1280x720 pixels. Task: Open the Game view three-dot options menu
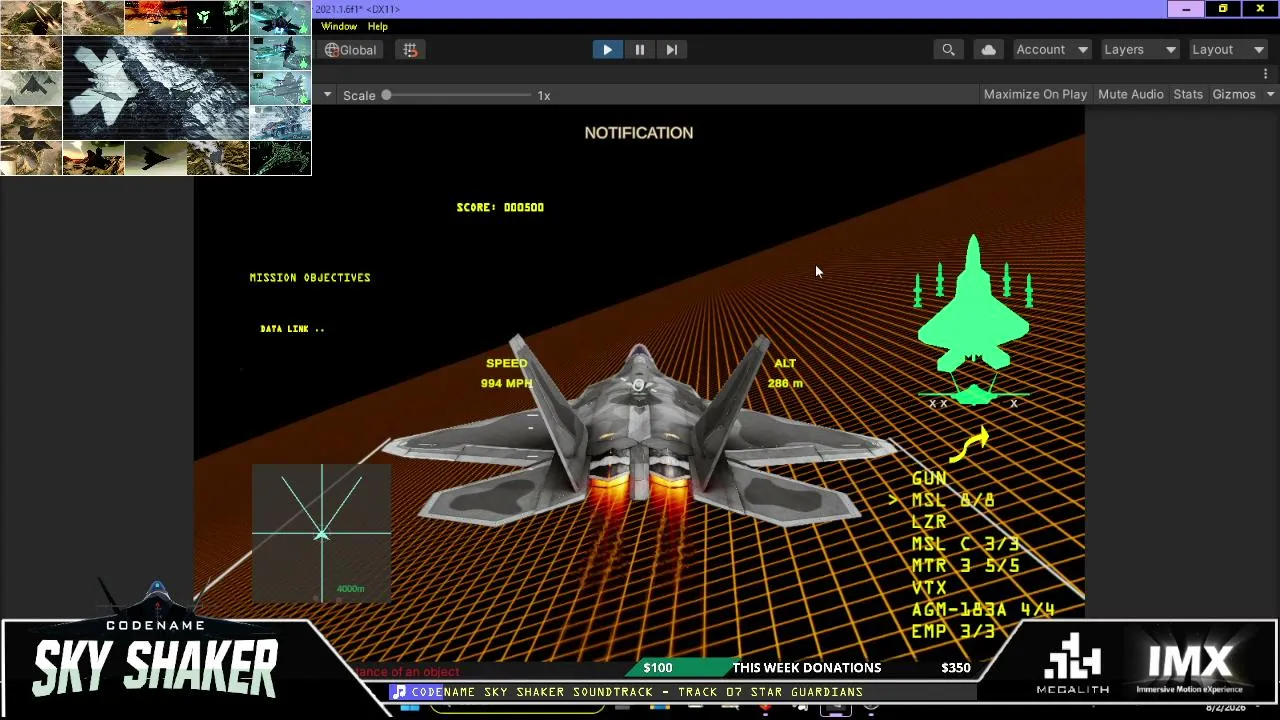[x=1266, y=74]
